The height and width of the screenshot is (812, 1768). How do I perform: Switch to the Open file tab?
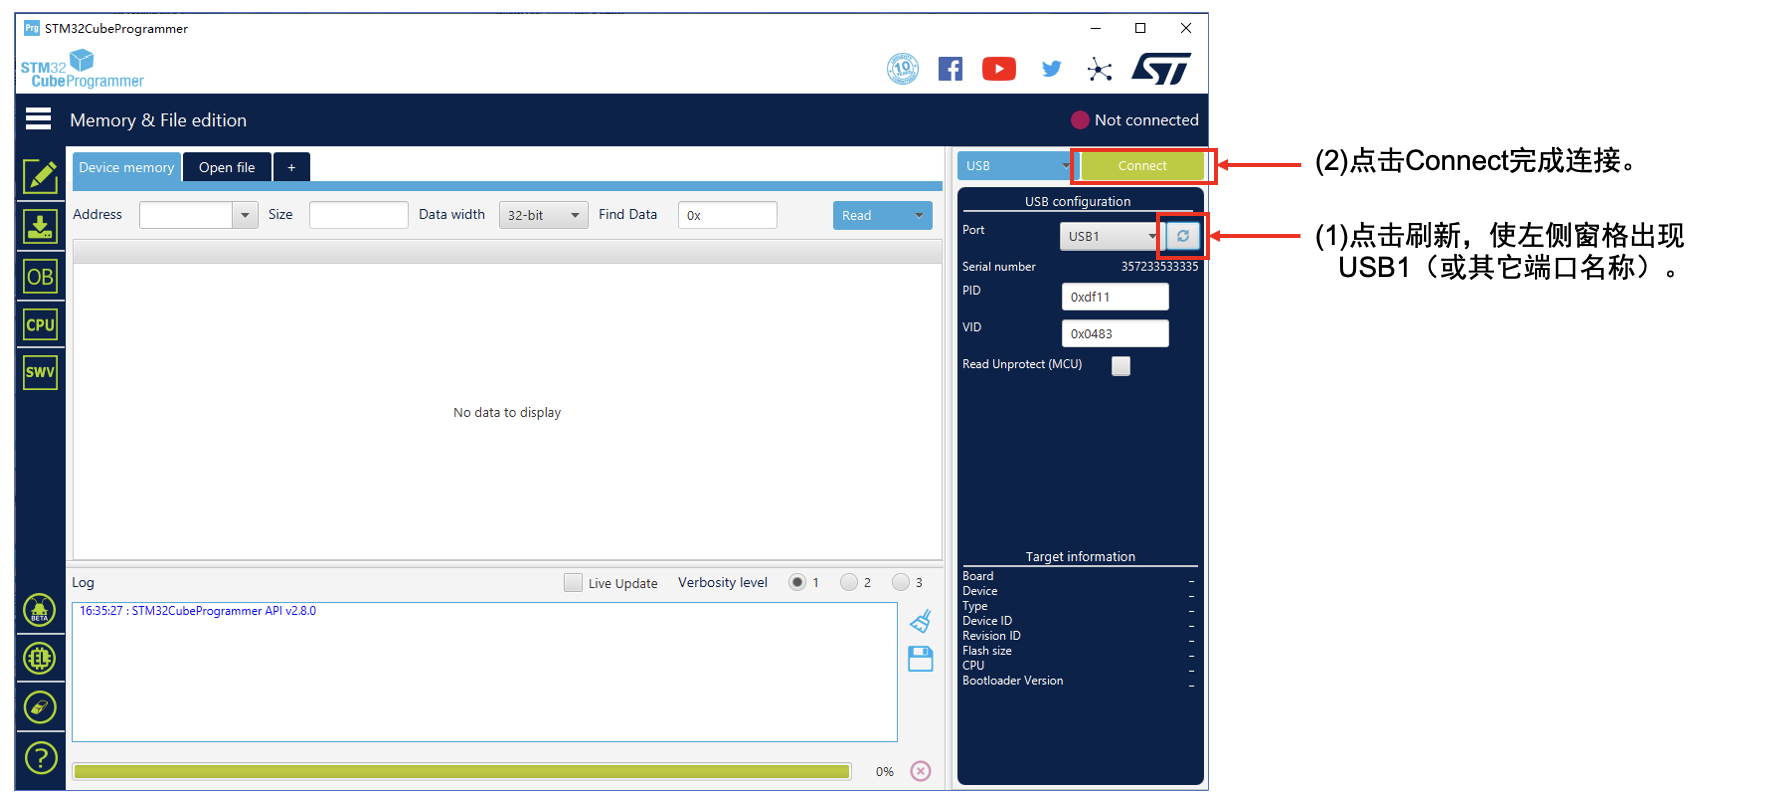227,168
